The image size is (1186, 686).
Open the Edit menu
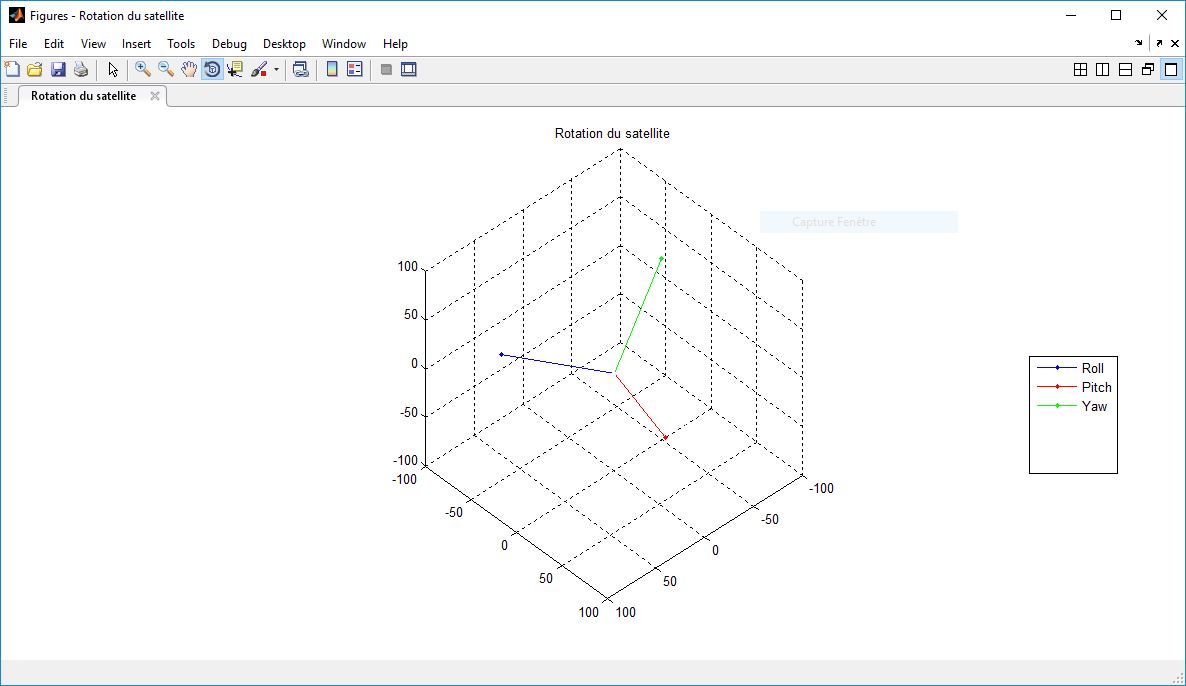click(54, 44)
